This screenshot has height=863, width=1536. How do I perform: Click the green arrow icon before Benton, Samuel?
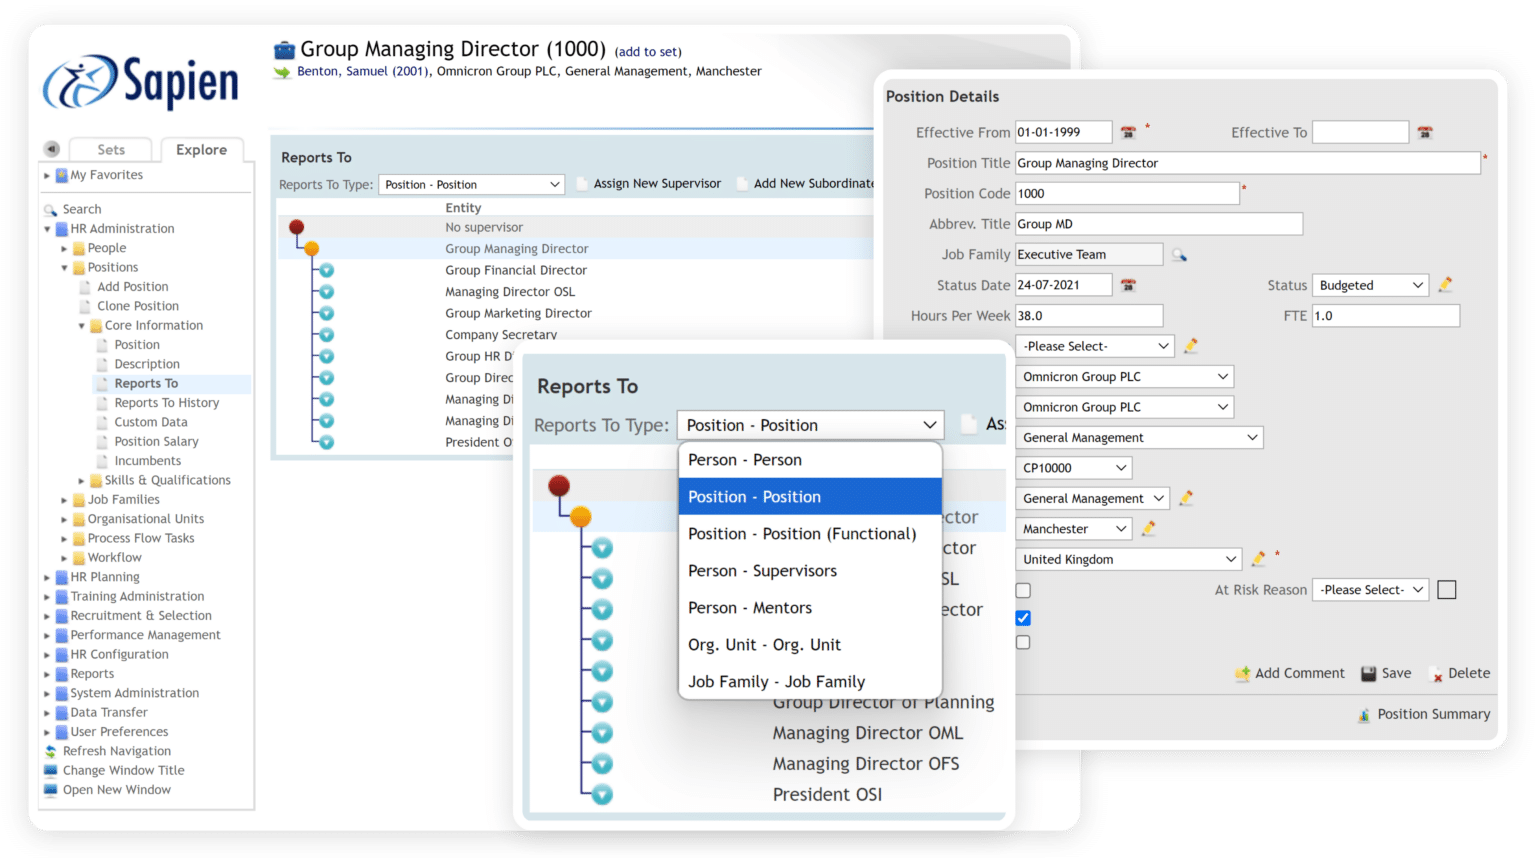(282, 72)
